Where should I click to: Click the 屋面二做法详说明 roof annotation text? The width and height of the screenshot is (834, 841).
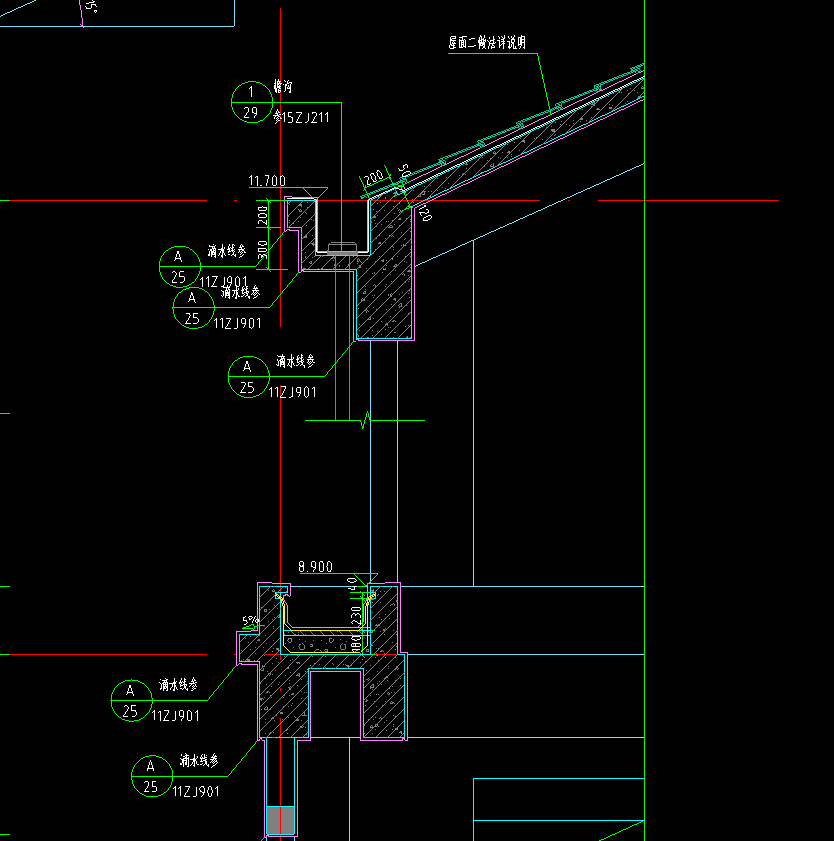487,42
